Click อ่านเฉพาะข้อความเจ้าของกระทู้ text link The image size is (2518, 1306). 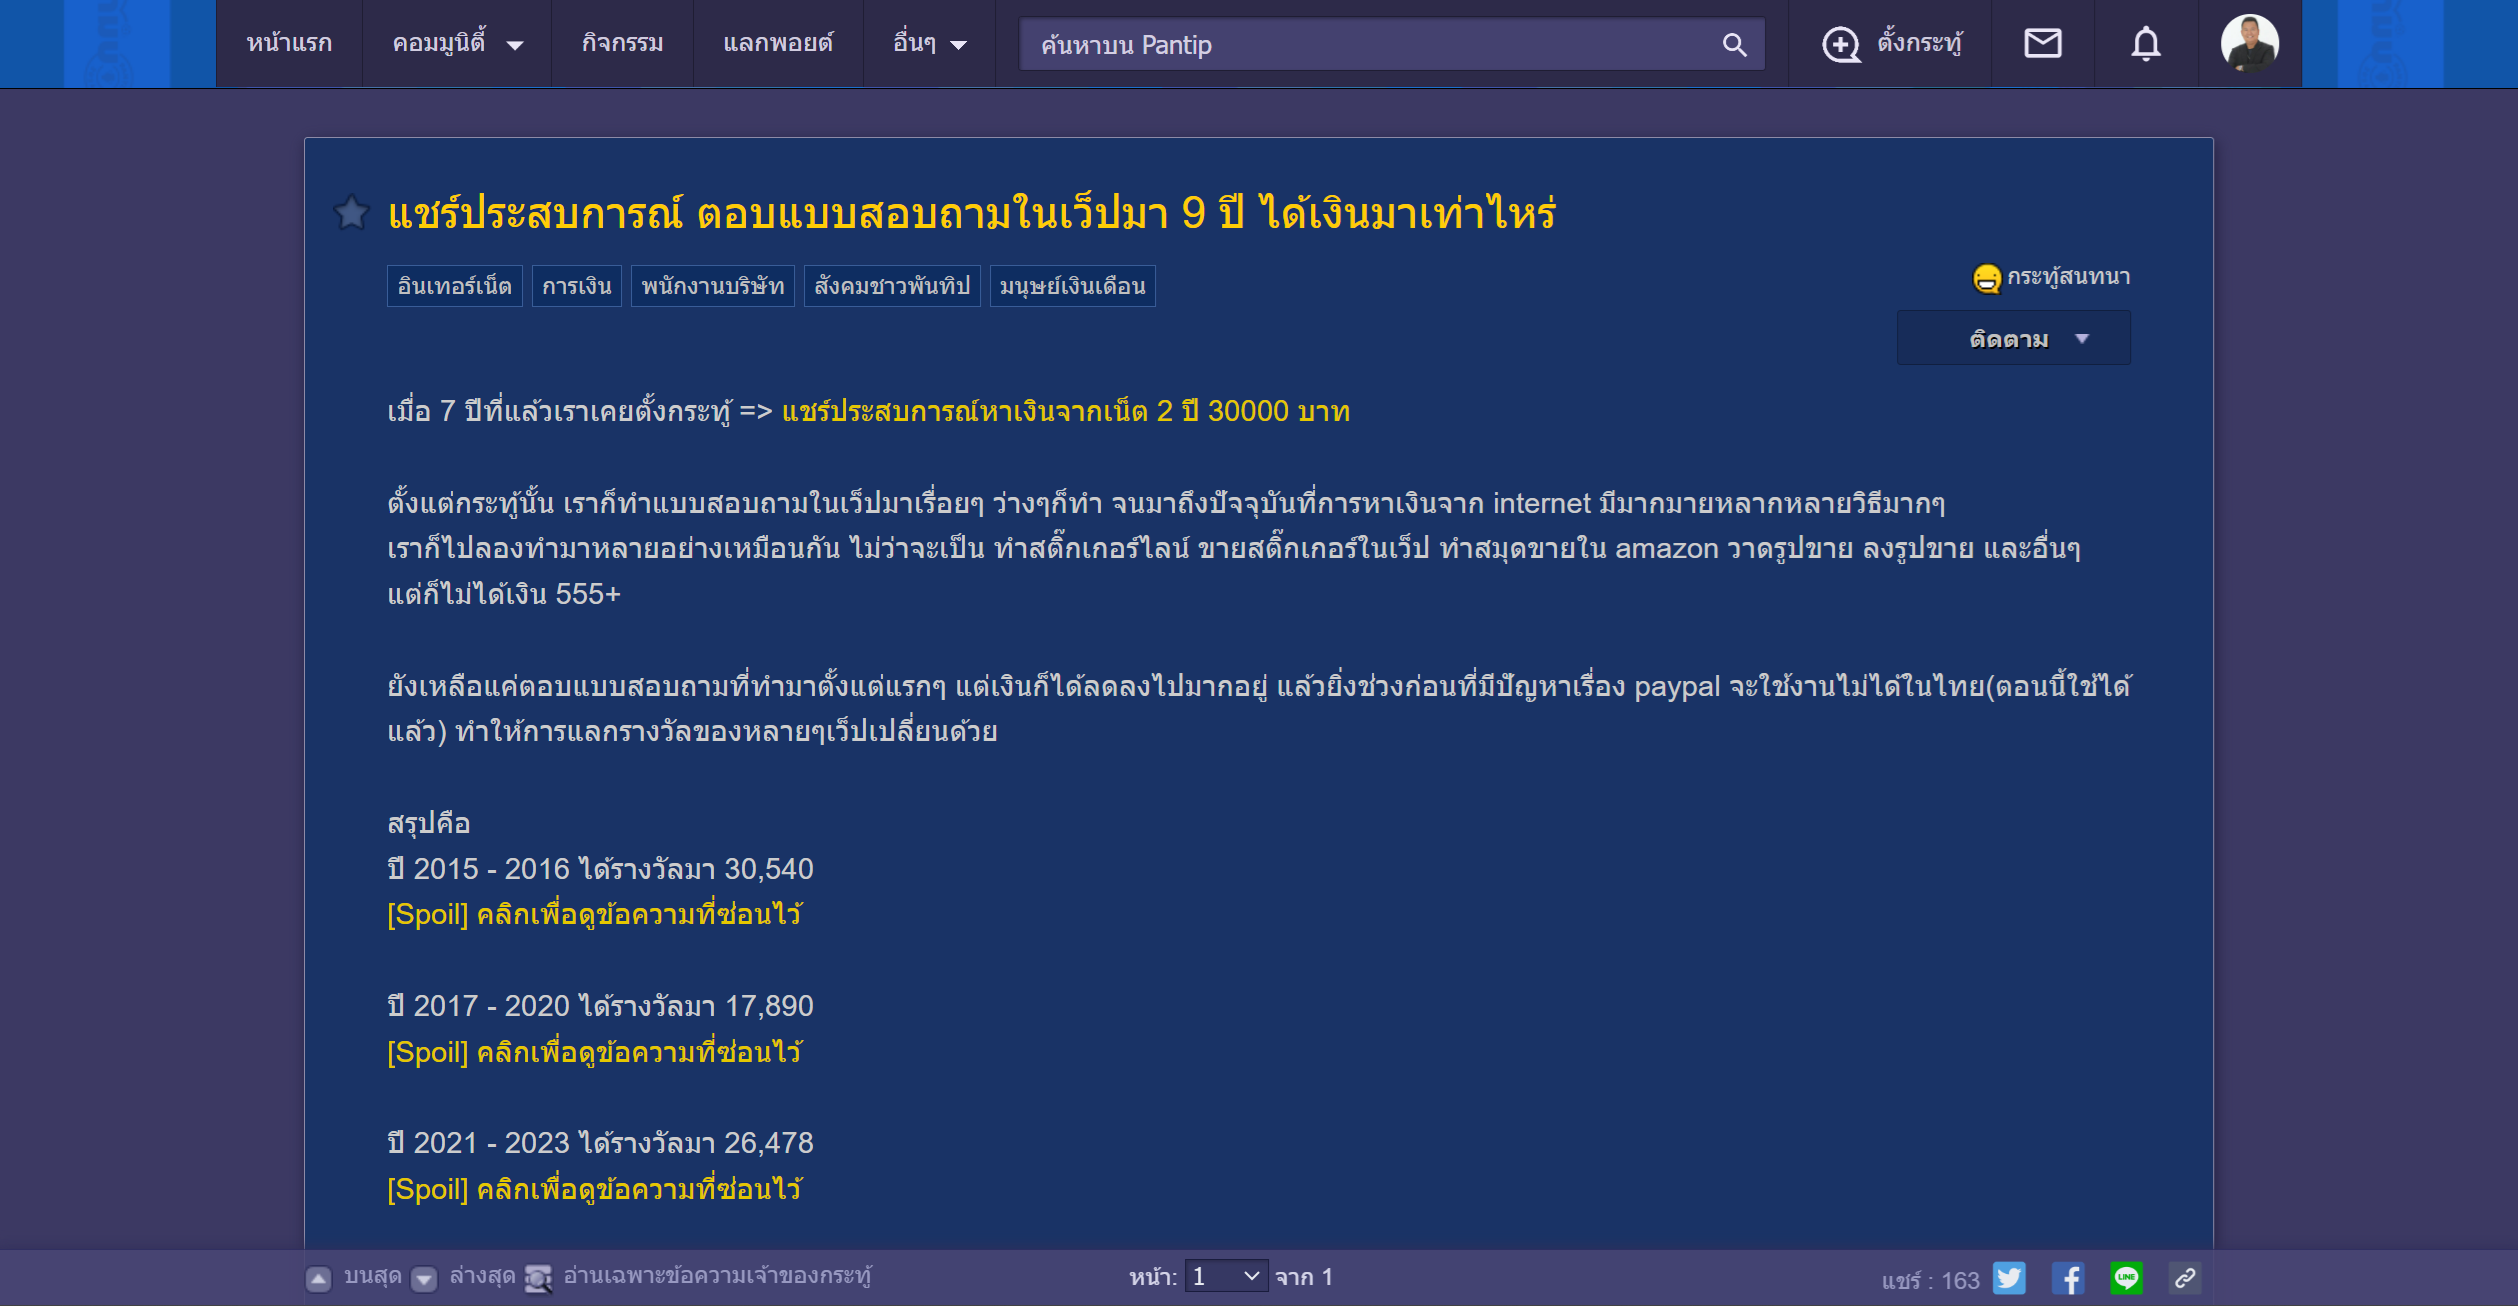coord(717,1276)
